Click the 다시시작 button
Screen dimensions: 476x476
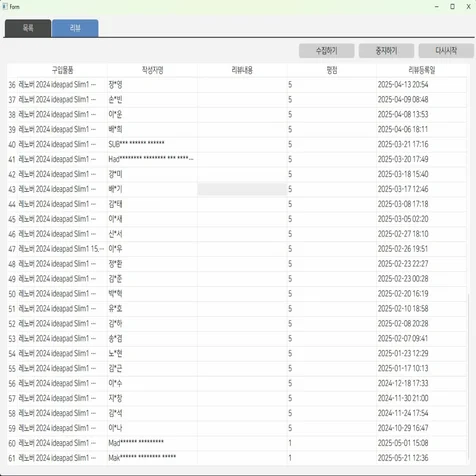tap(446, 51)
